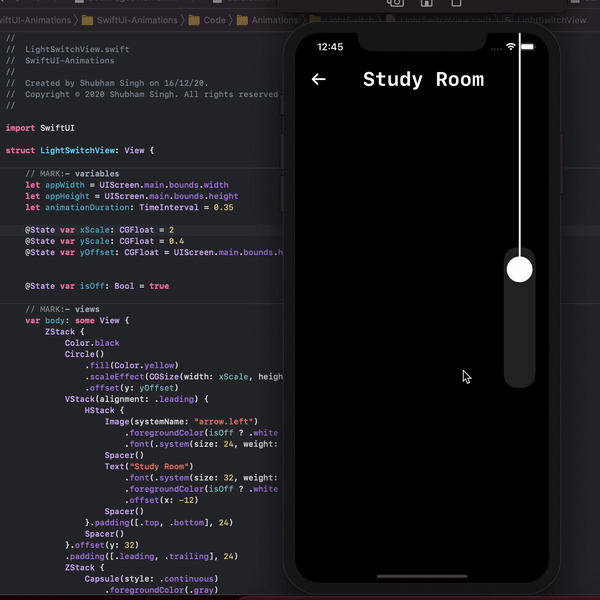Click the animationDuration value 0.35
Screen dimensions: 600x600
[x=223, y=207]
